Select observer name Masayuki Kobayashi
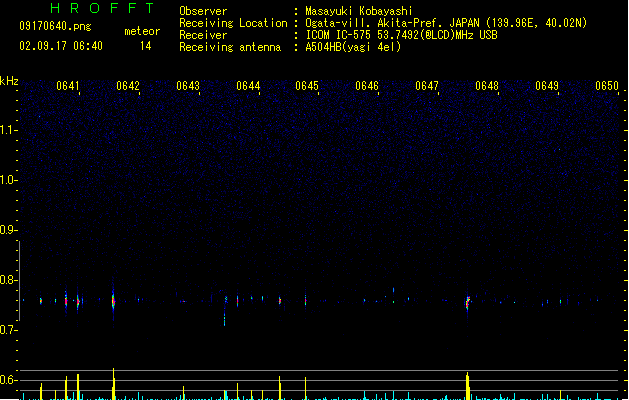 pyautogui.click(x=359, y=11)
